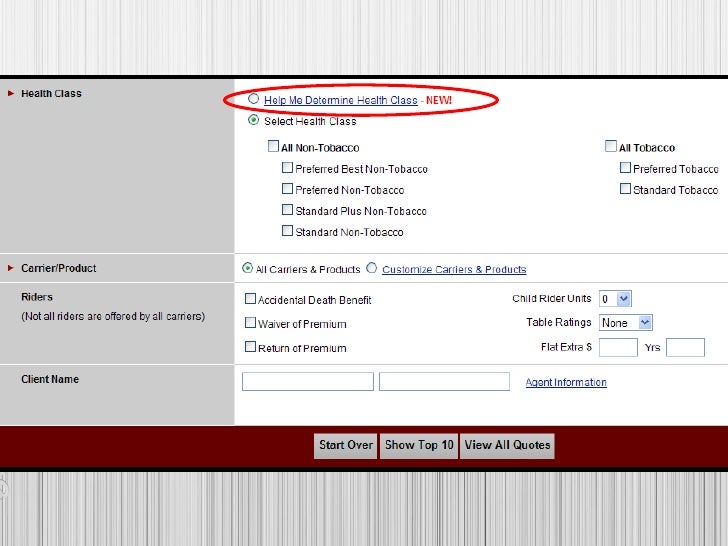Click the Table Ratings label
The image size is (728, 546).
click(559, 322)
